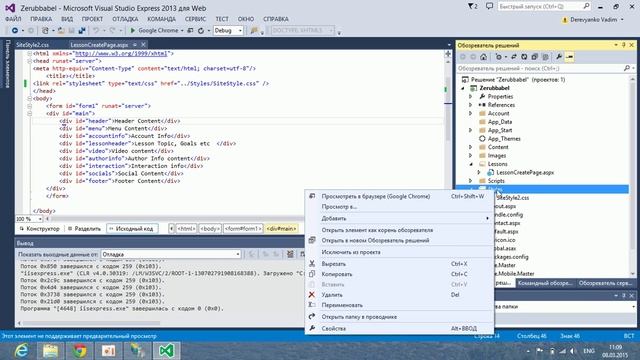Click the search magnifier in Solution Explorer
This screenshot has height=360, width=640.
point(627,68)
